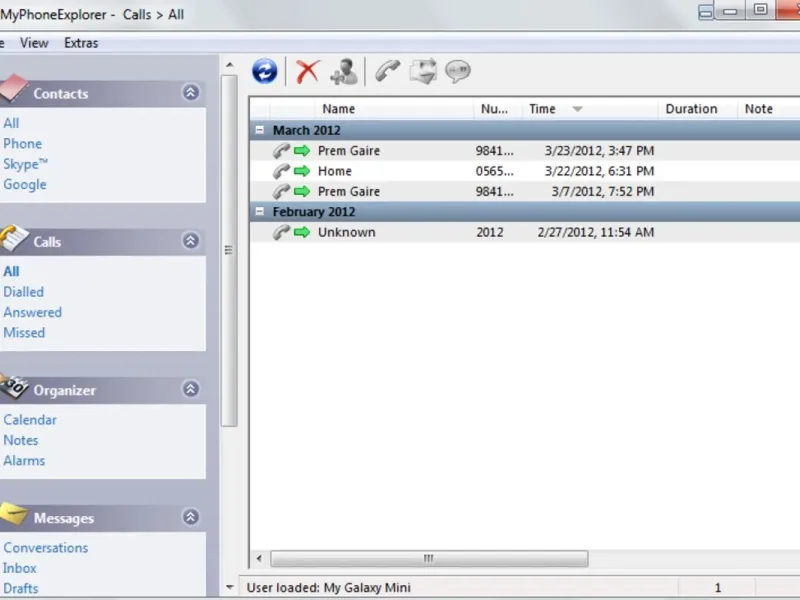Select All calls in sidebar
The width and height of the screenshot is (800, 600).
(11, 271)
